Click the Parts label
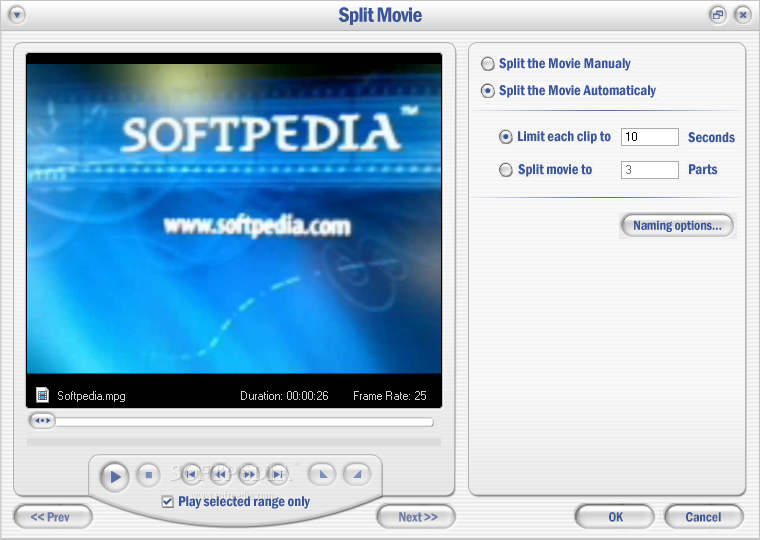 pos(702,170)
